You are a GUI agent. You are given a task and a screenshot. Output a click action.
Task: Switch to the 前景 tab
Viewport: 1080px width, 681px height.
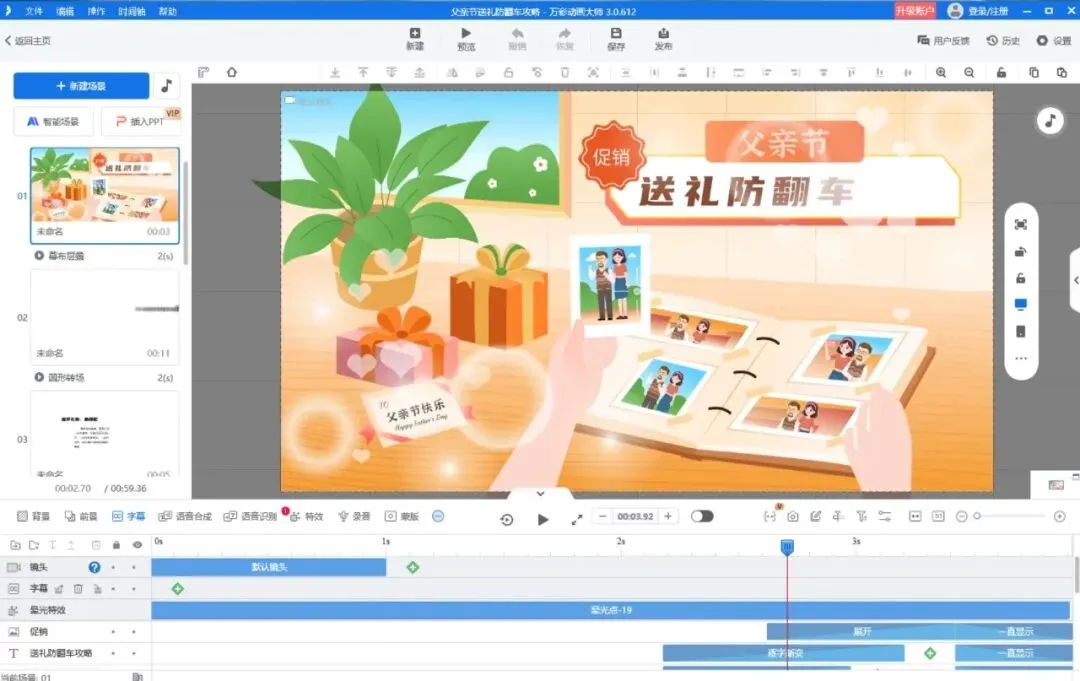click(x=81, y=516)
